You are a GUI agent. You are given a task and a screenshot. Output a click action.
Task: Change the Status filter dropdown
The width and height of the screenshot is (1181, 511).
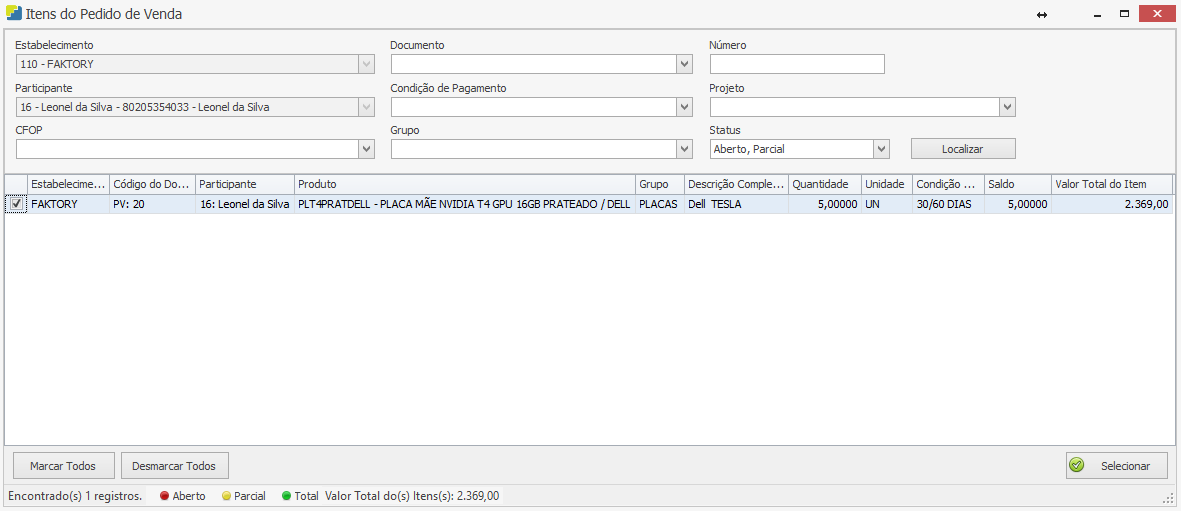tap(881, 149)
